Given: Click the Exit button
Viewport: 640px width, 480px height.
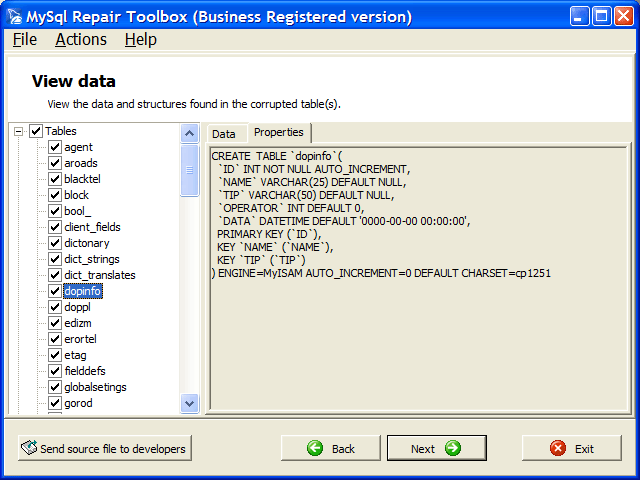Looking at the screenshot, I should point(572,448).
